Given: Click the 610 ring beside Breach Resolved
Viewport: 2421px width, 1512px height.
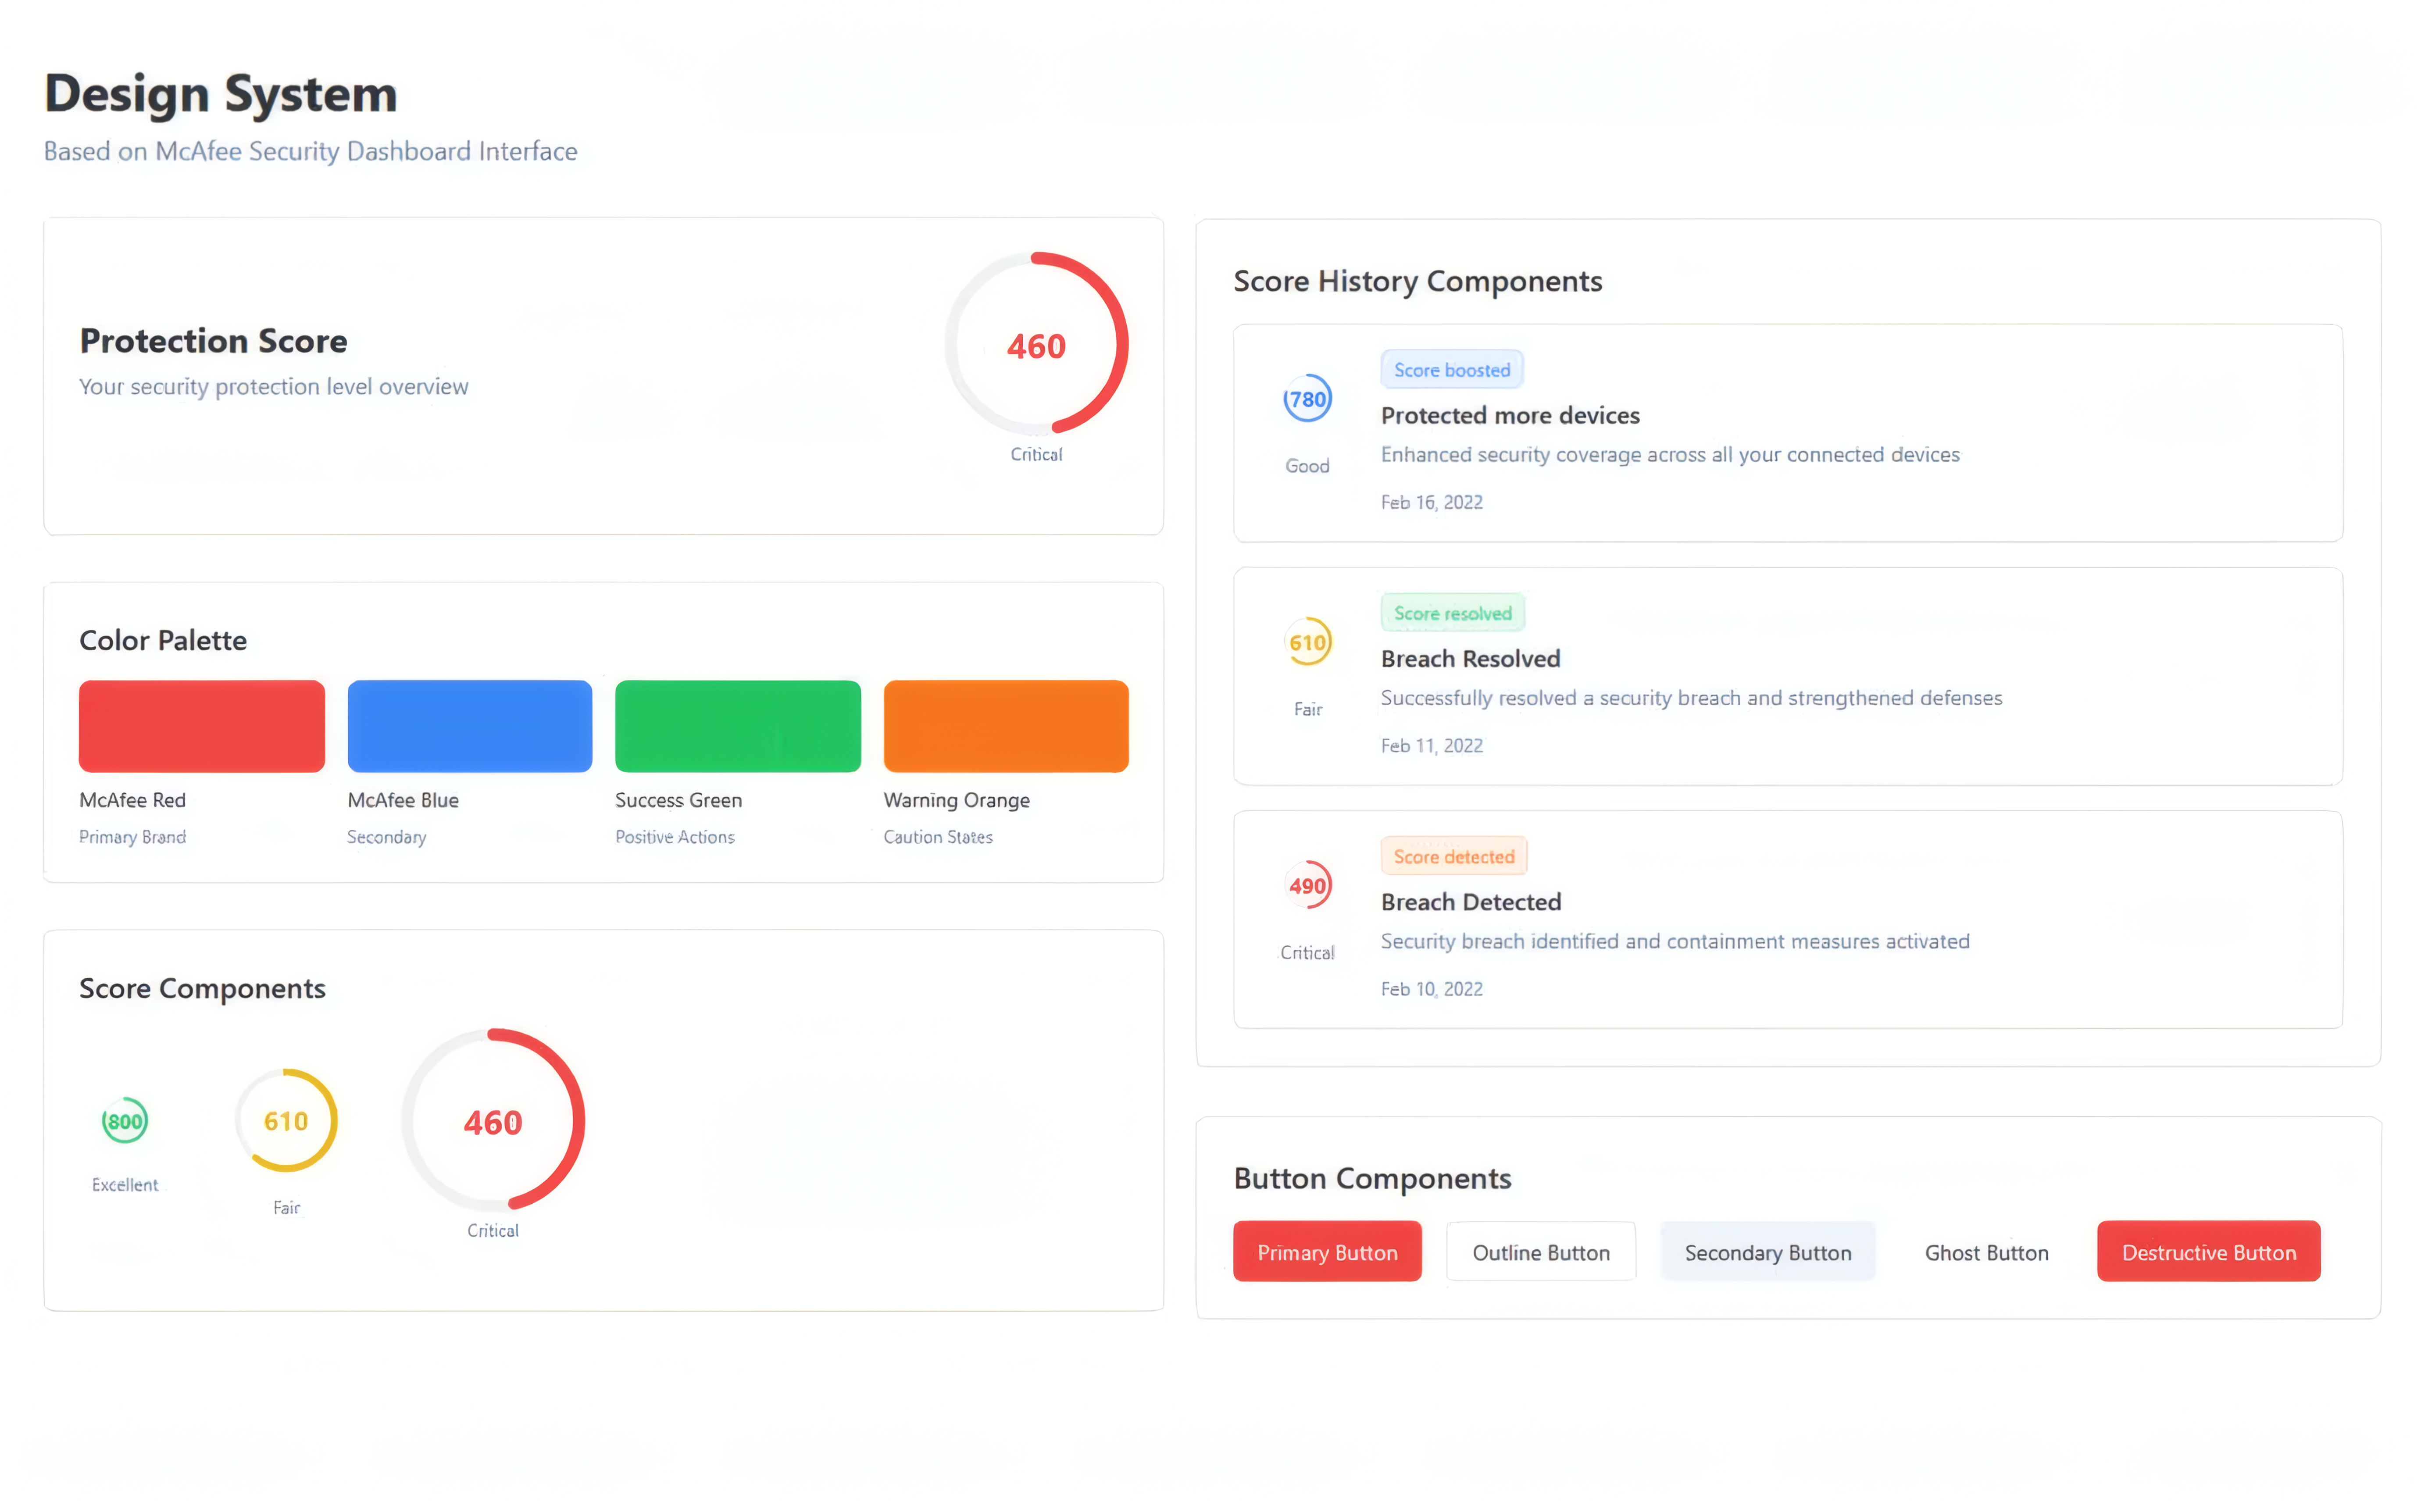Looking at the screenshot, I should pos(1307,642).
